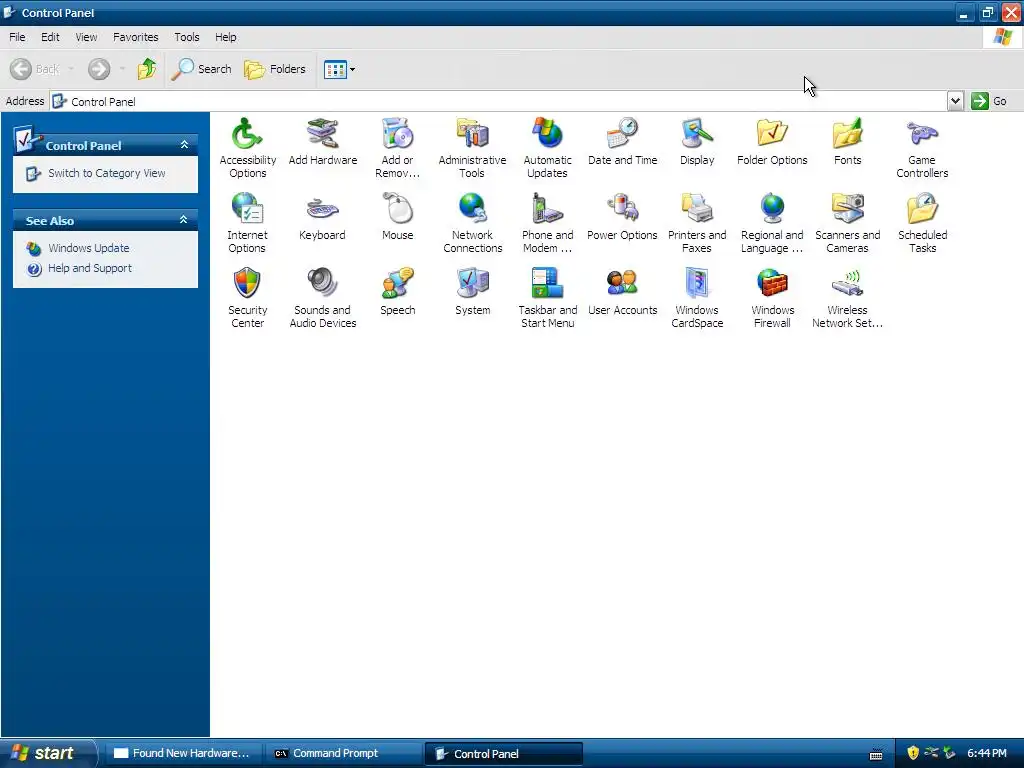
Task: Select Windows CardSpace icon
Action: 697,283
